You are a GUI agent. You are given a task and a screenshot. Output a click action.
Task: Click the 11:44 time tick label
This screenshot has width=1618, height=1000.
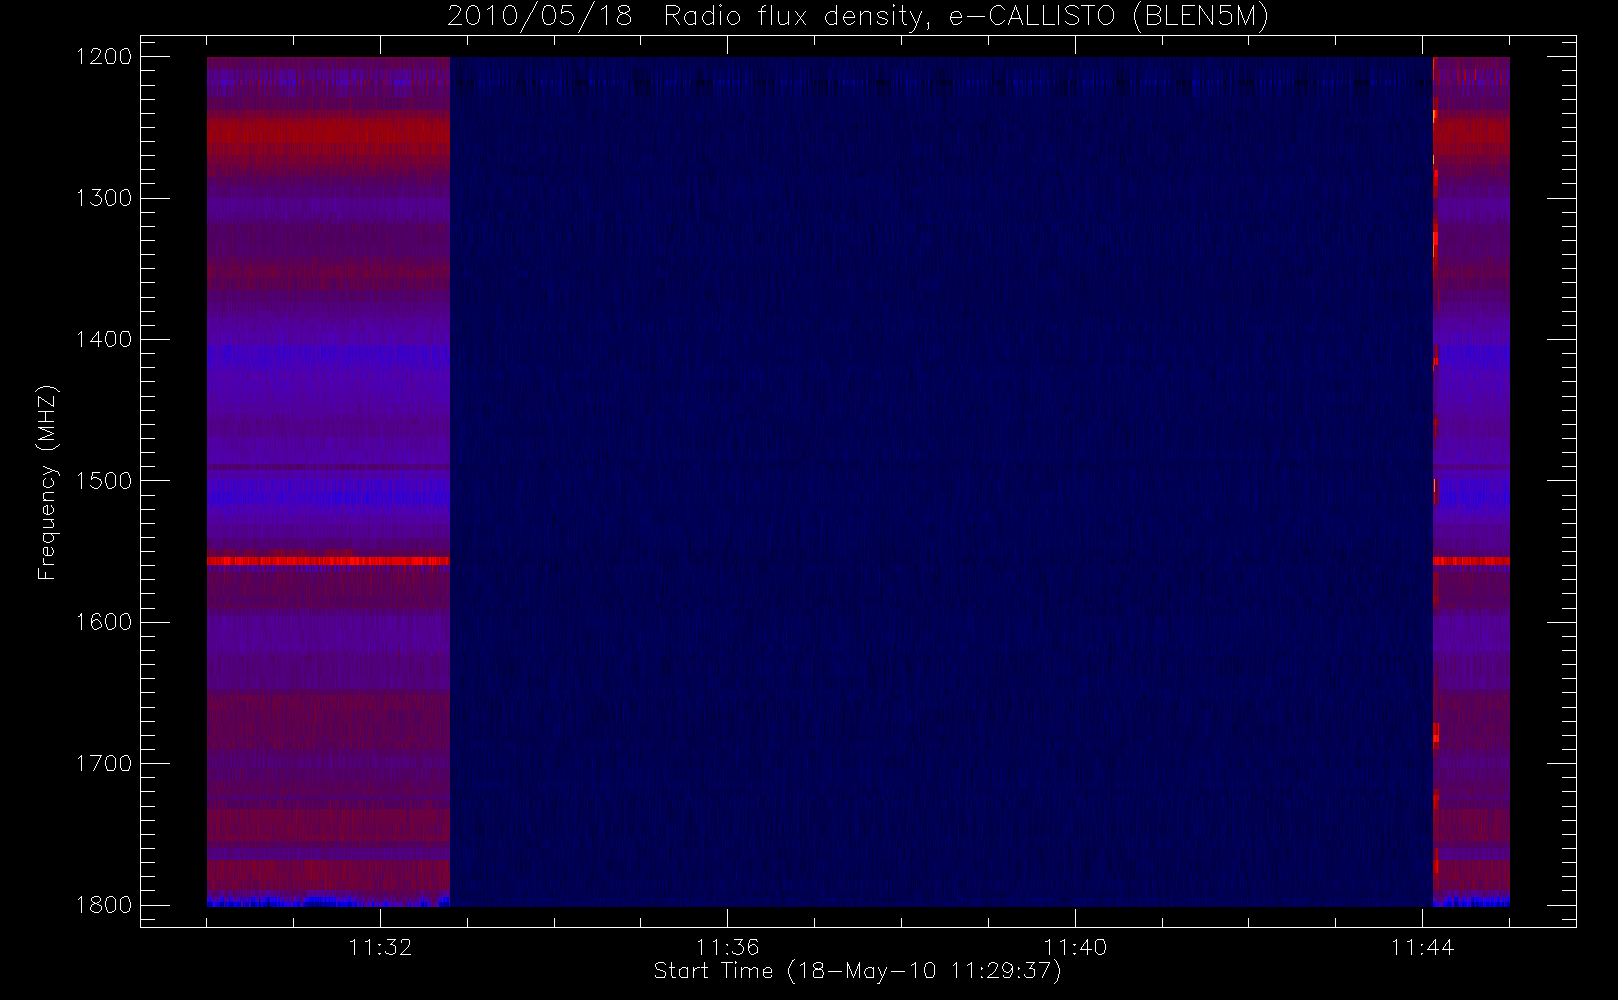(x=1422, y=946)
